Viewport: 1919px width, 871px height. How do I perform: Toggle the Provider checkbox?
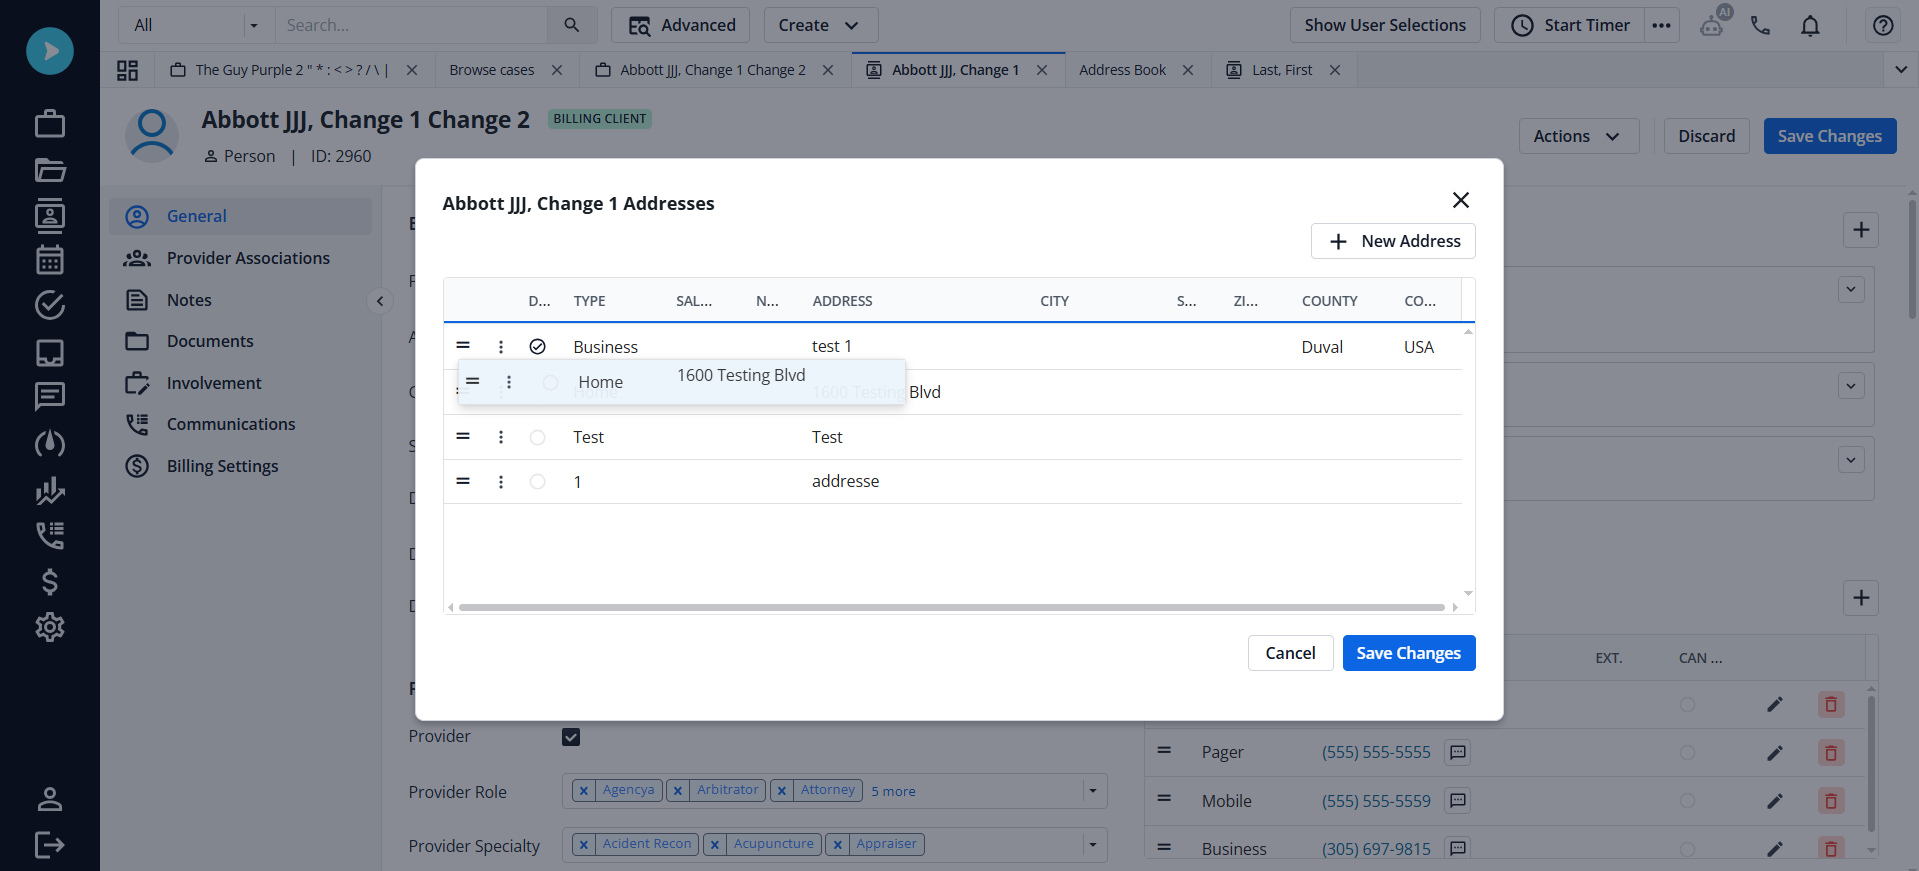coord(571,737)
